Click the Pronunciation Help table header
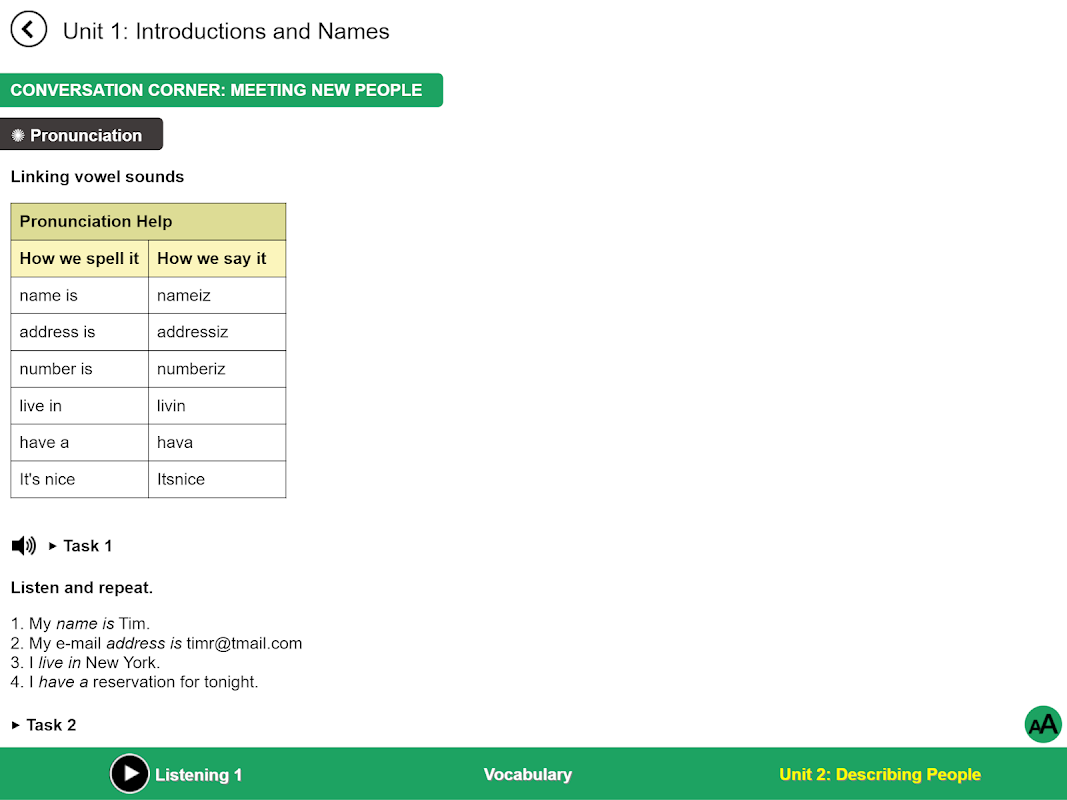The width and height of the screenshot is (1067, 800). [x=148, y=222]
